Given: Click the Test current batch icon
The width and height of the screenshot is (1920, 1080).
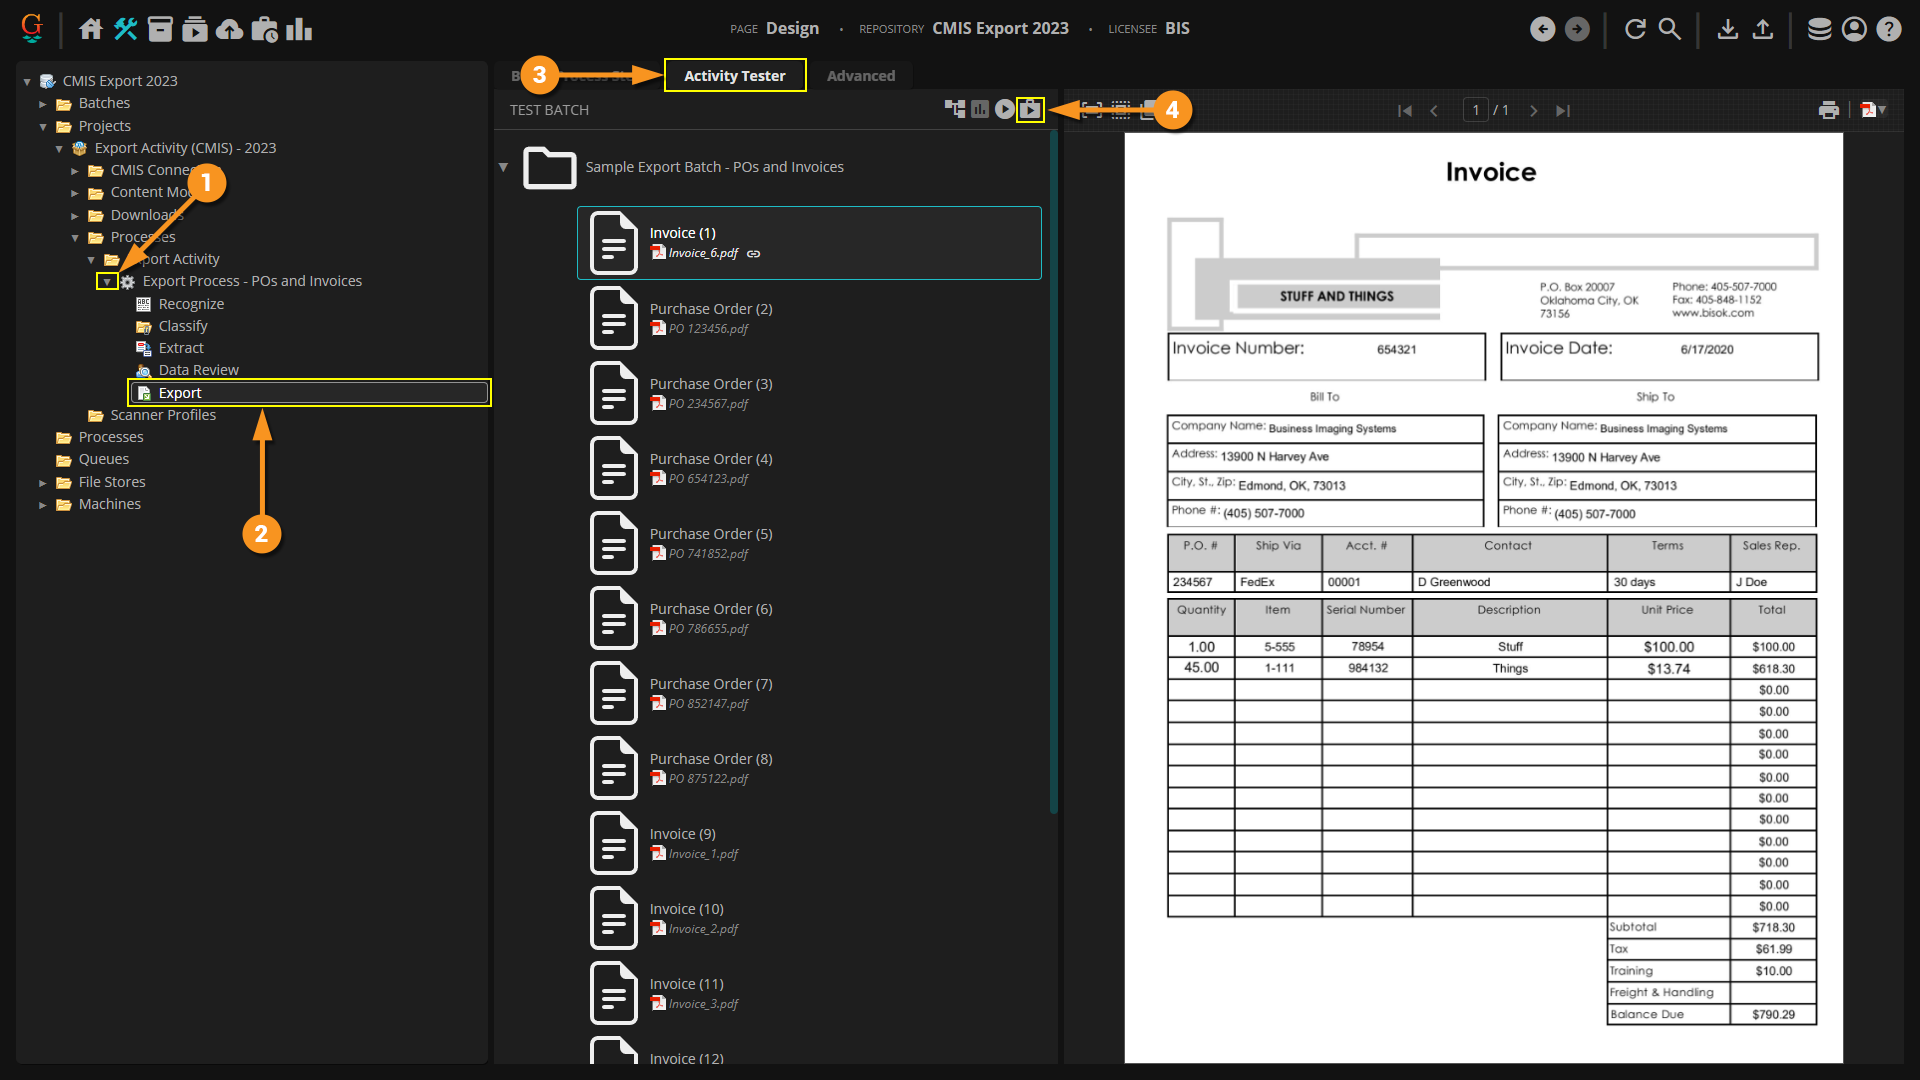Looking at the screenshot, I should (x=1030, y=110).
